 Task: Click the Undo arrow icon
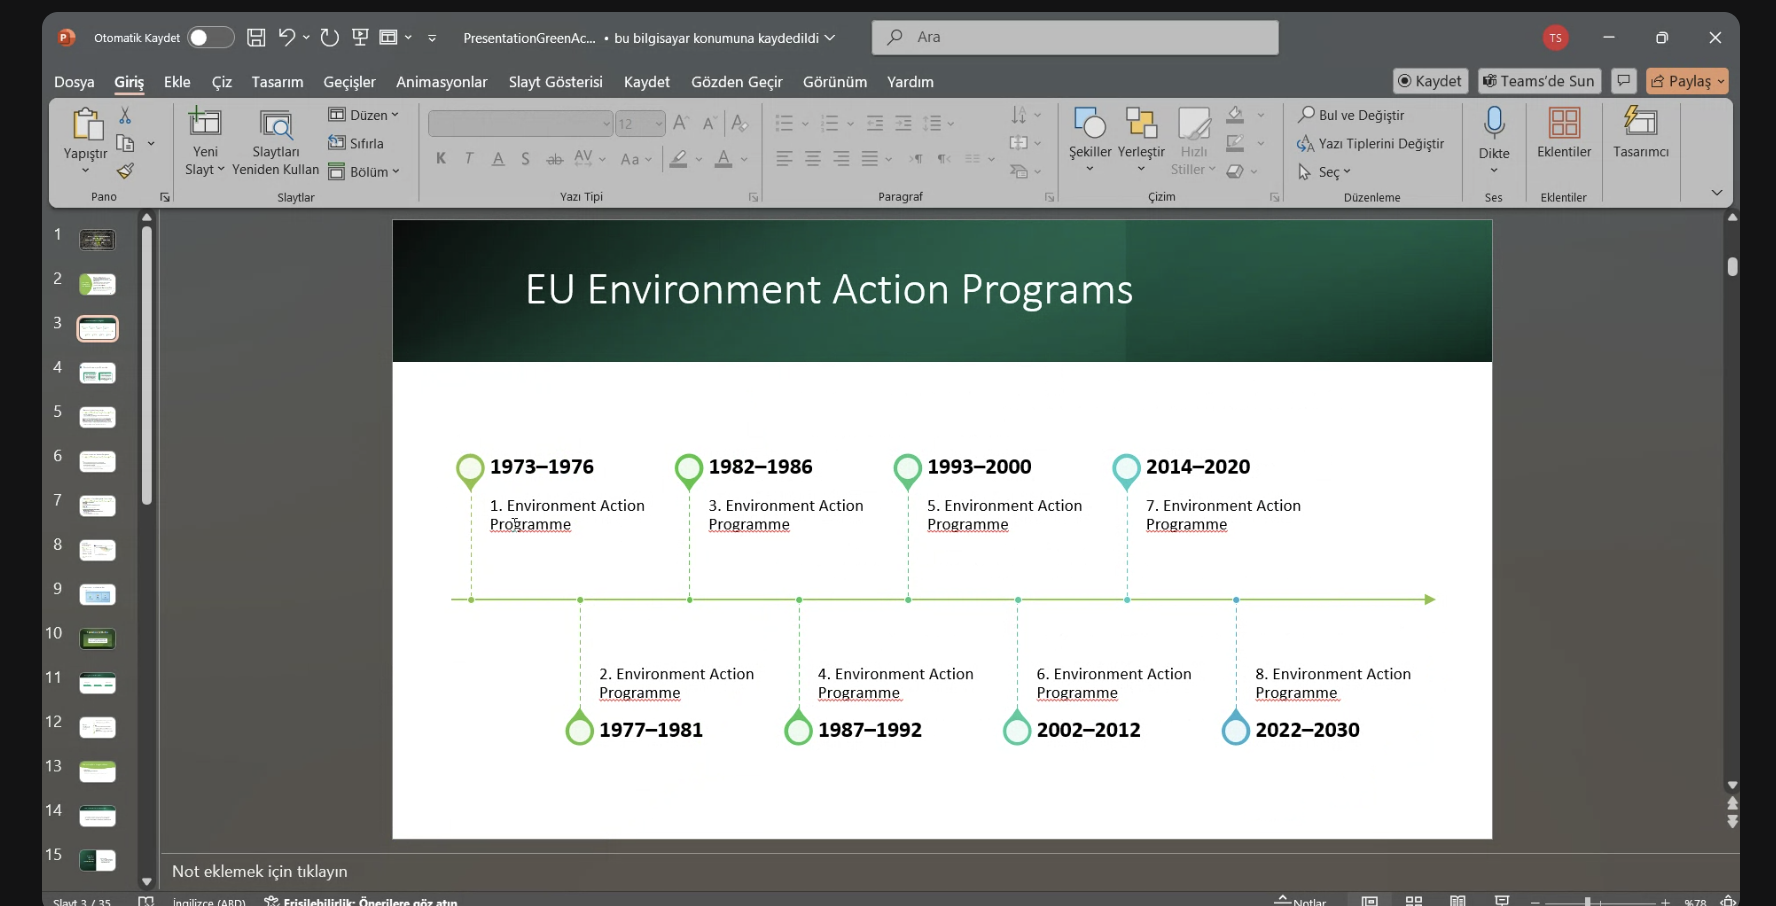286,38
